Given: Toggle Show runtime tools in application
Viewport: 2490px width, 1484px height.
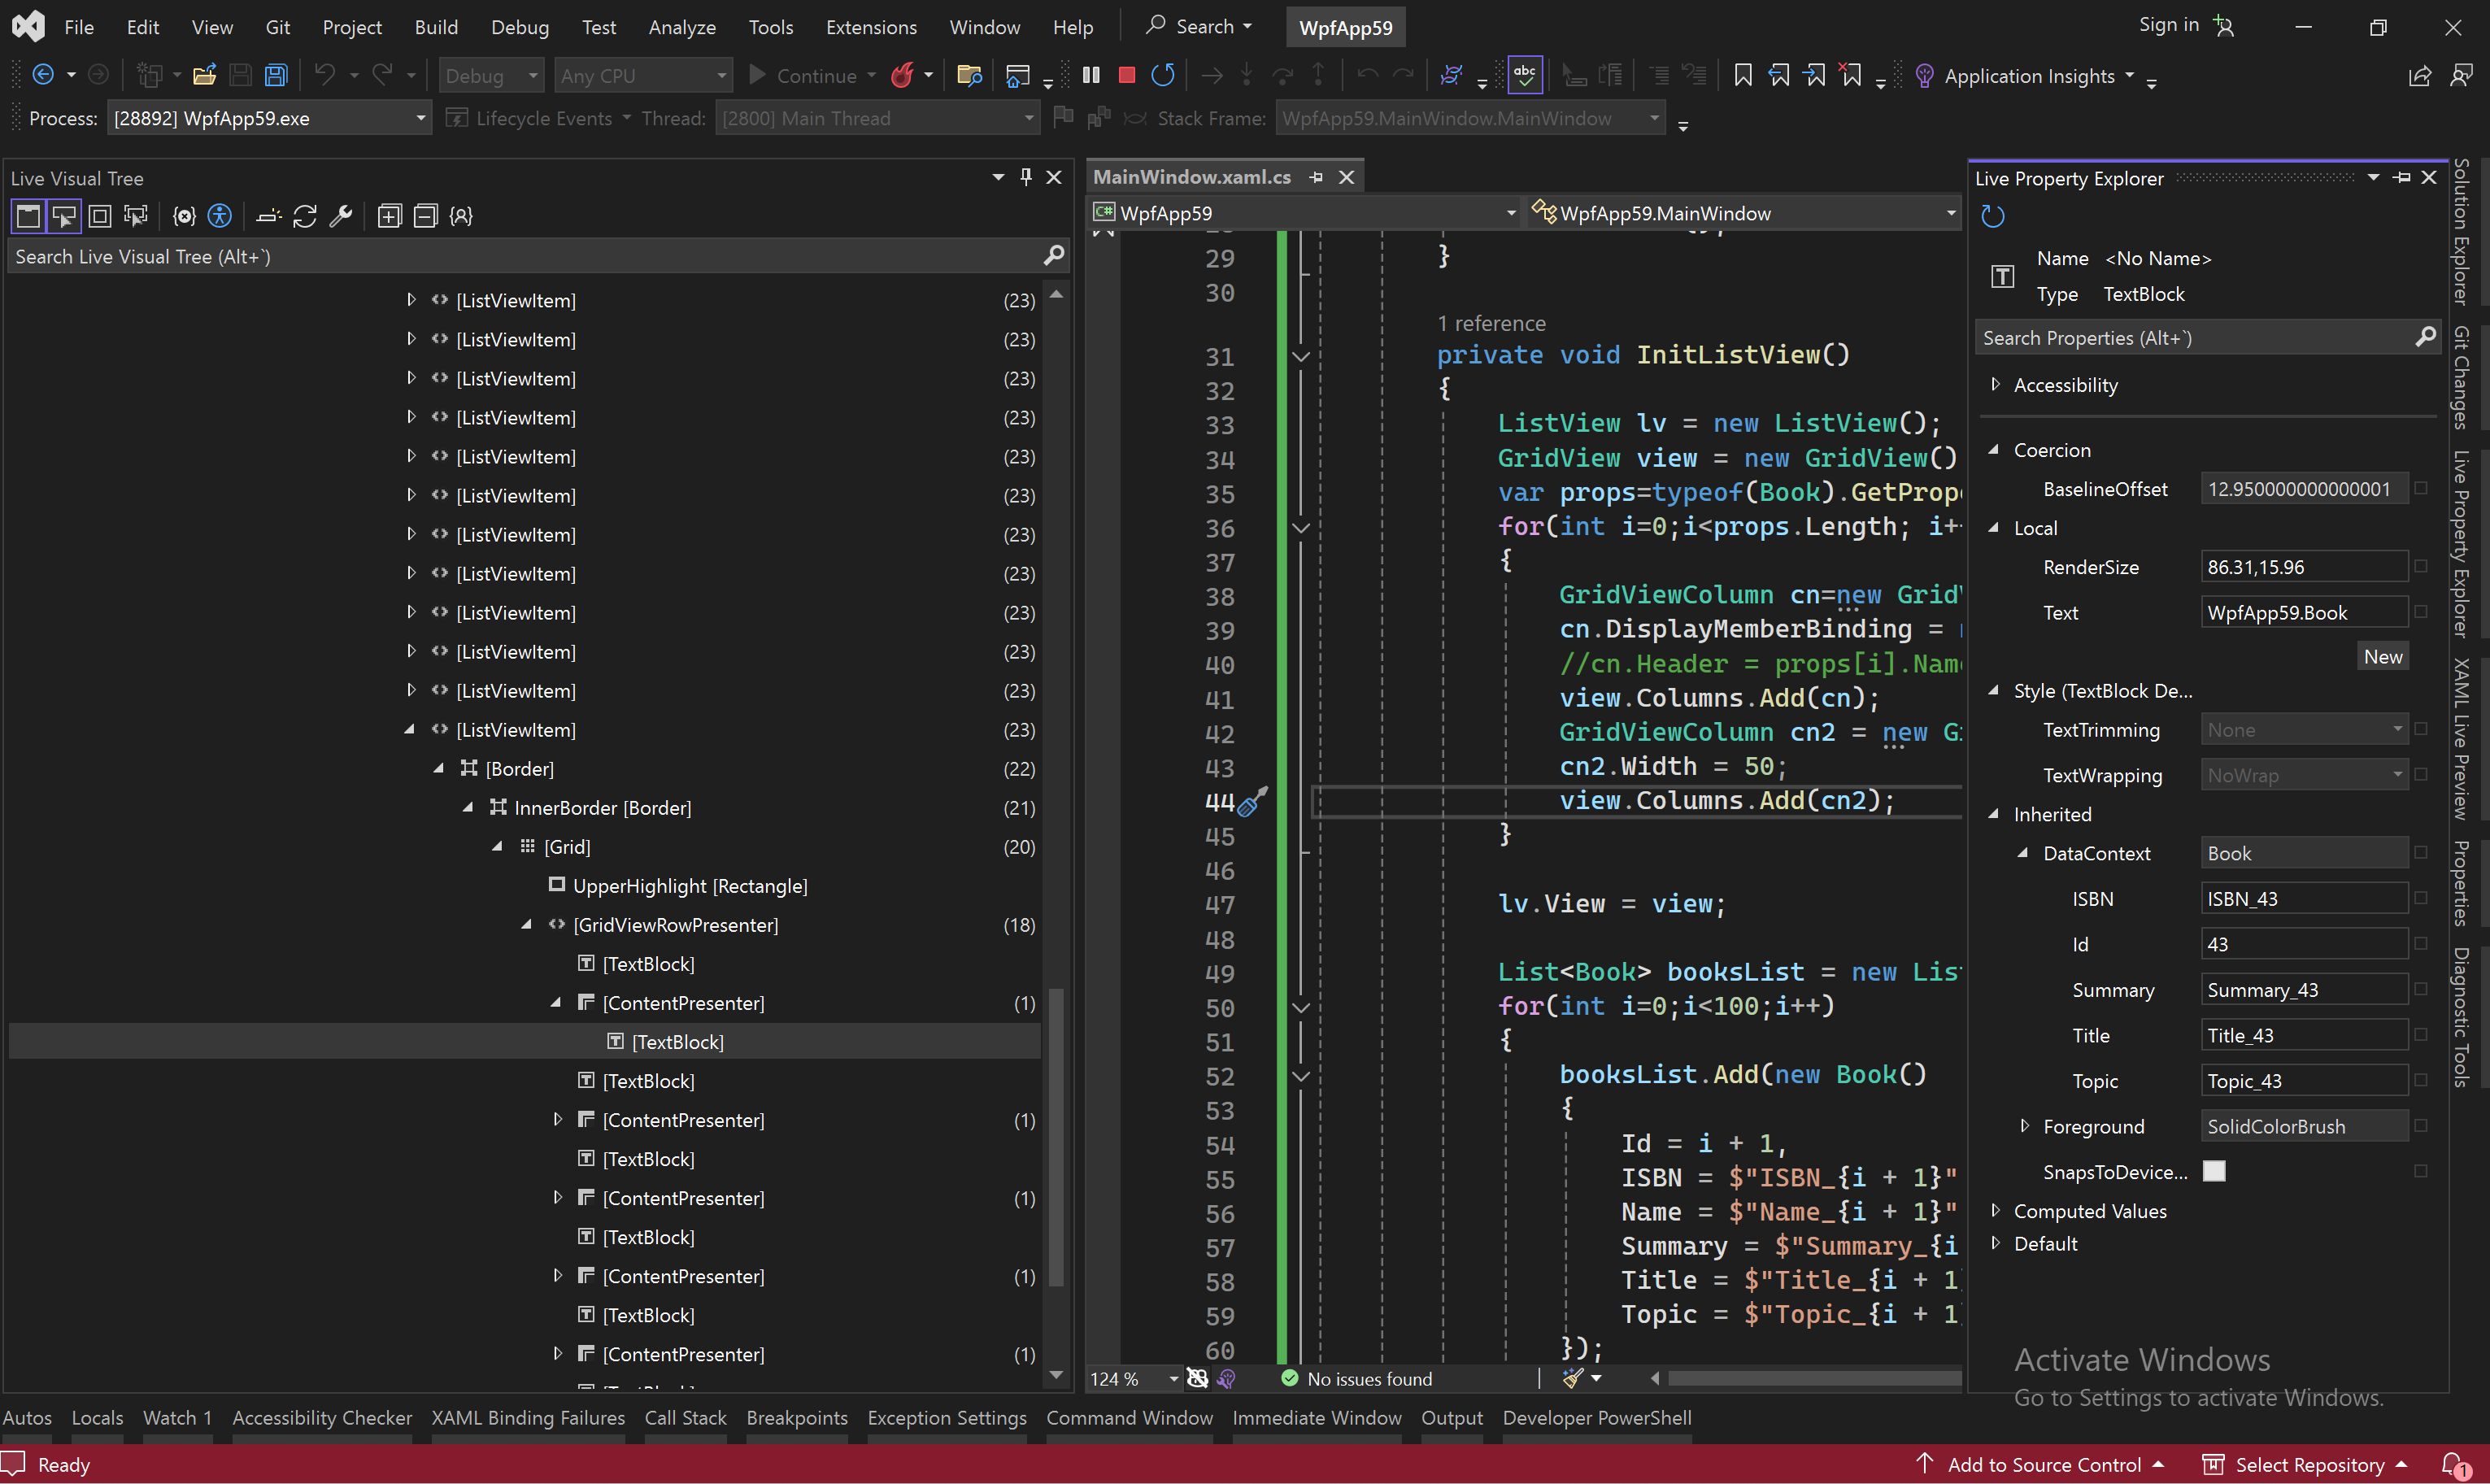Looking at the screenshot, I should point(28,215).
